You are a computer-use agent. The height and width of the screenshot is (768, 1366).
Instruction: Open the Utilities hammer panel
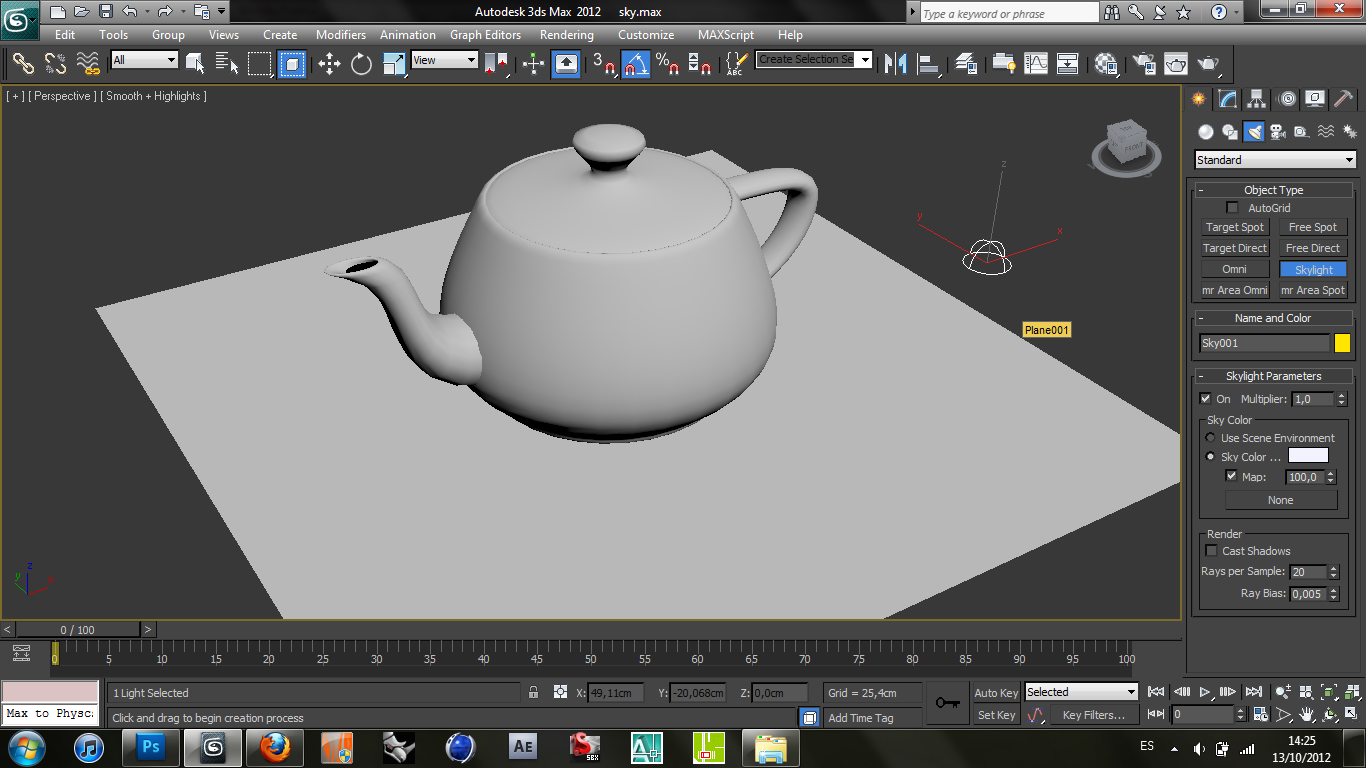(x=1345, y=99)
